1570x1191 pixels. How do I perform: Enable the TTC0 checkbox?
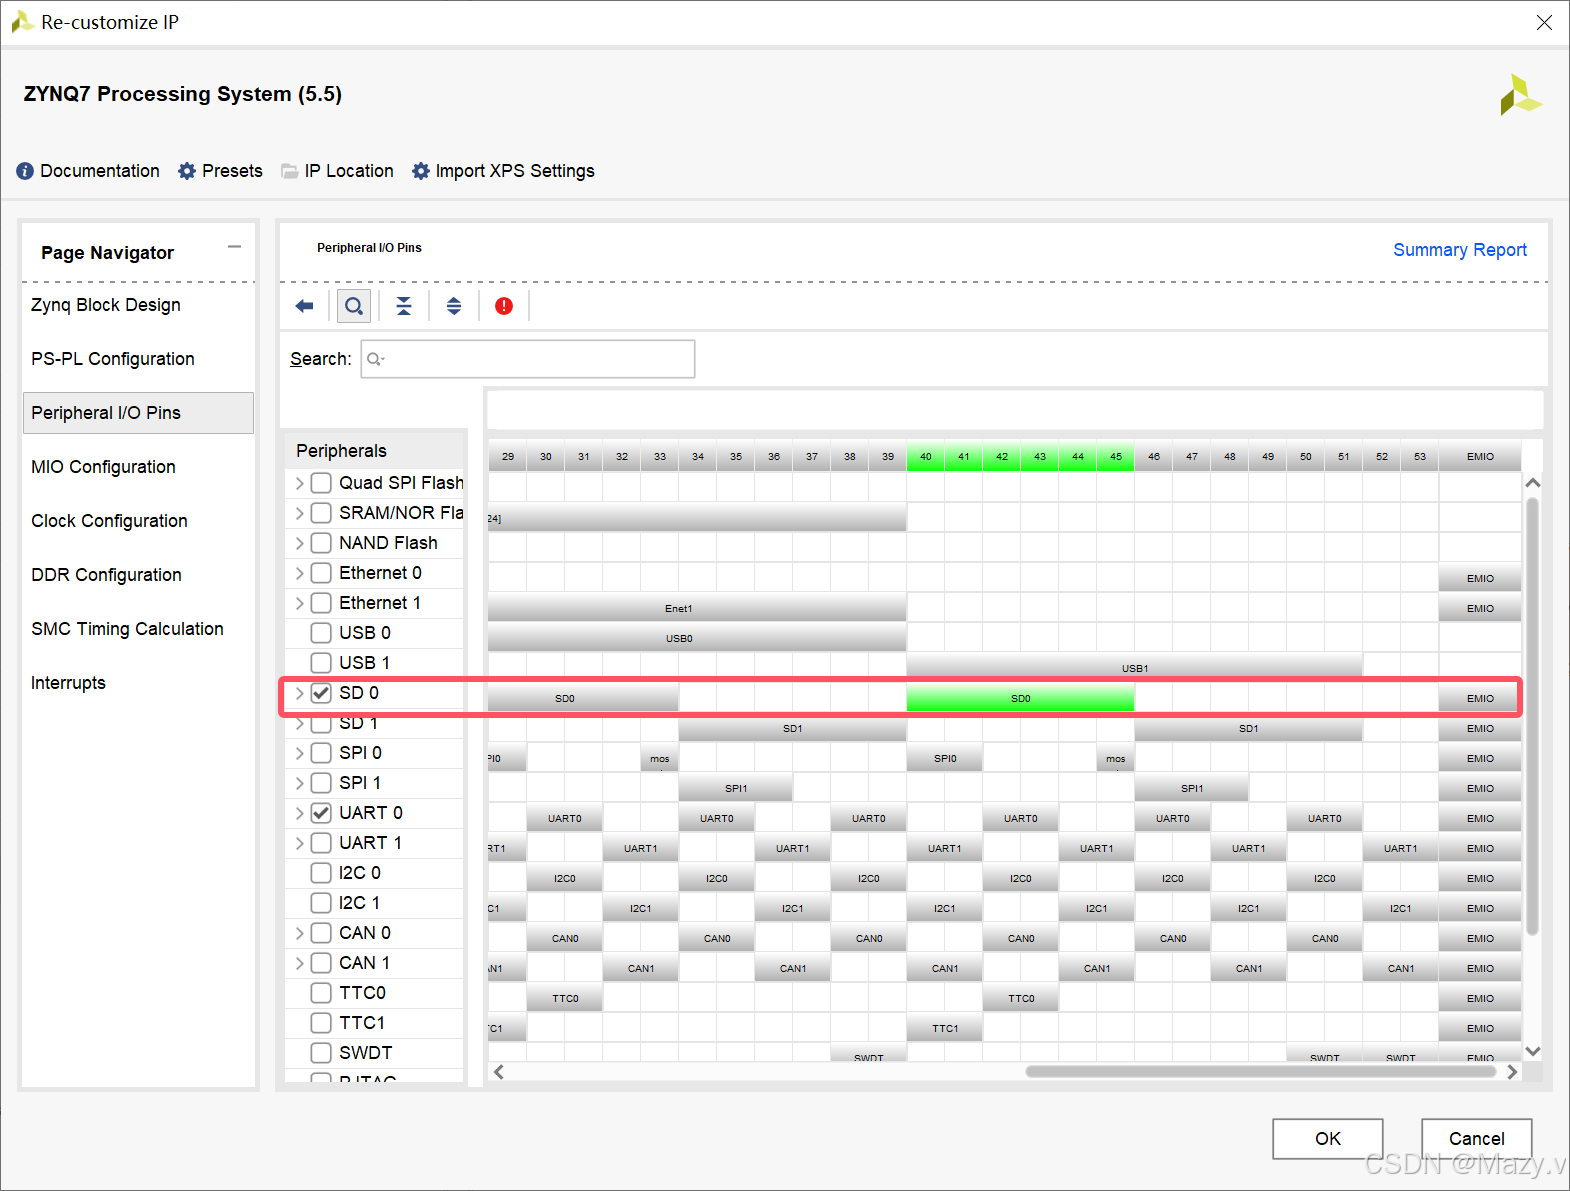click(321, 993)
